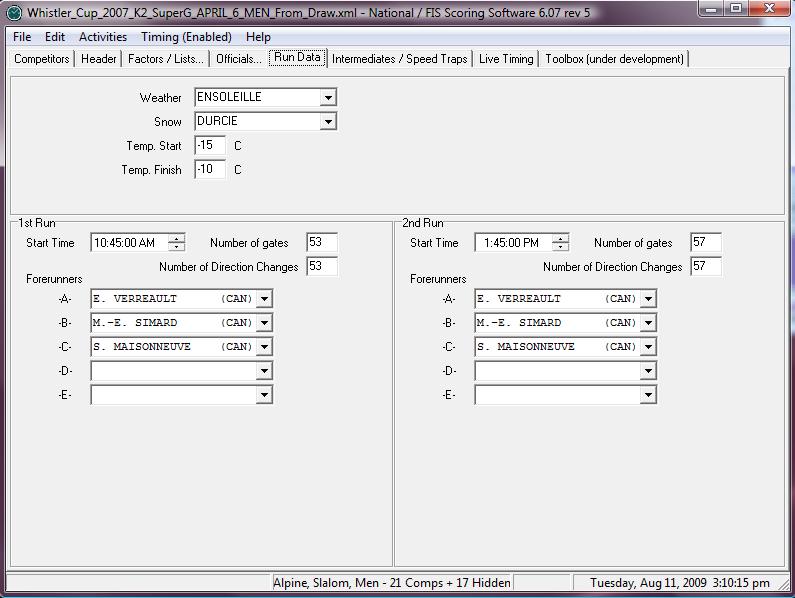Increment the 1st Run start time spinner
Image resolution: width=795 pixels, height=598 pixels.
176,238
